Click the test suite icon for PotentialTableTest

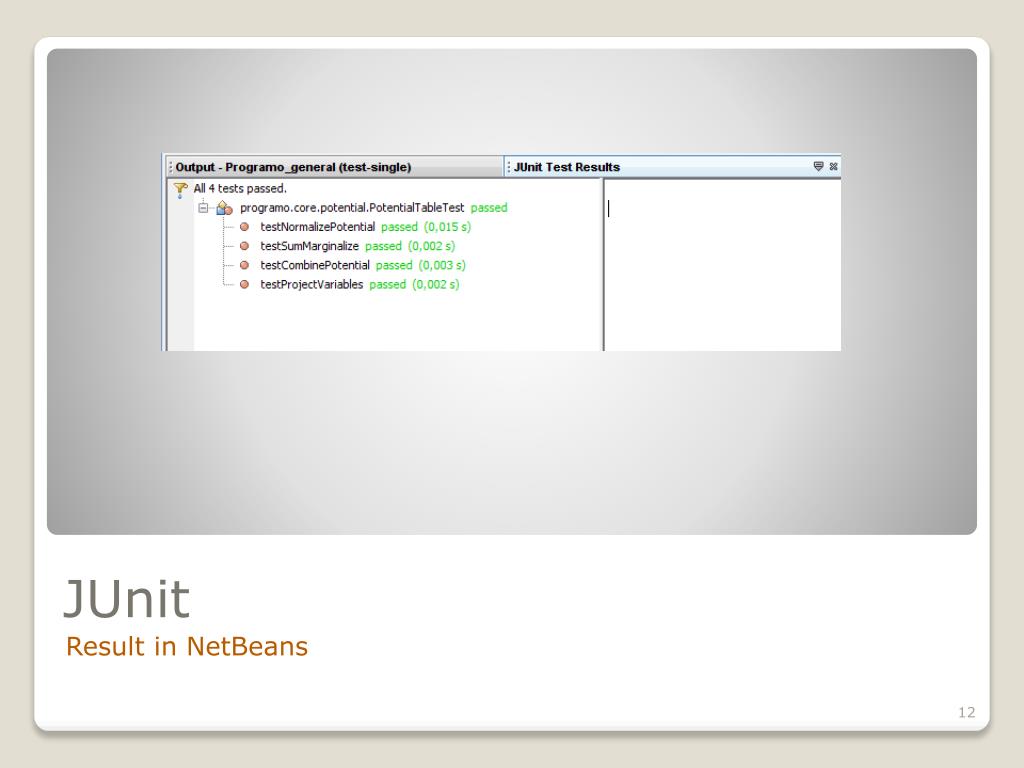[224, 208]
